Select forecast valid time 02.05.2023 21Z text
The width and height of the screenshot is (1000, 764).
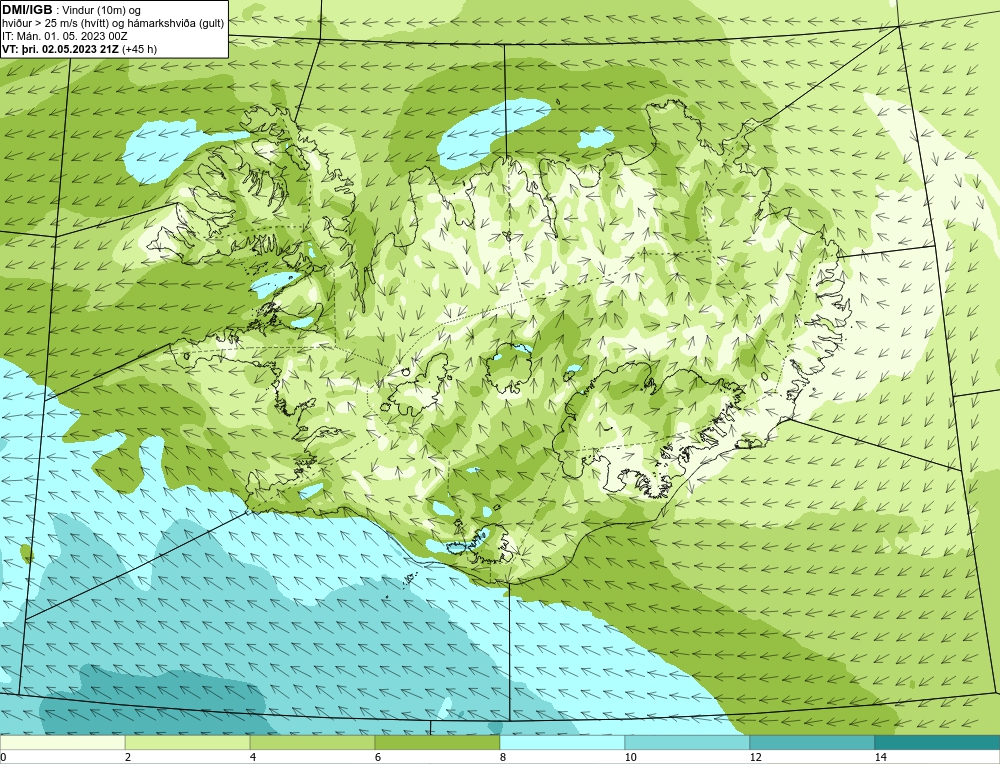70,48
